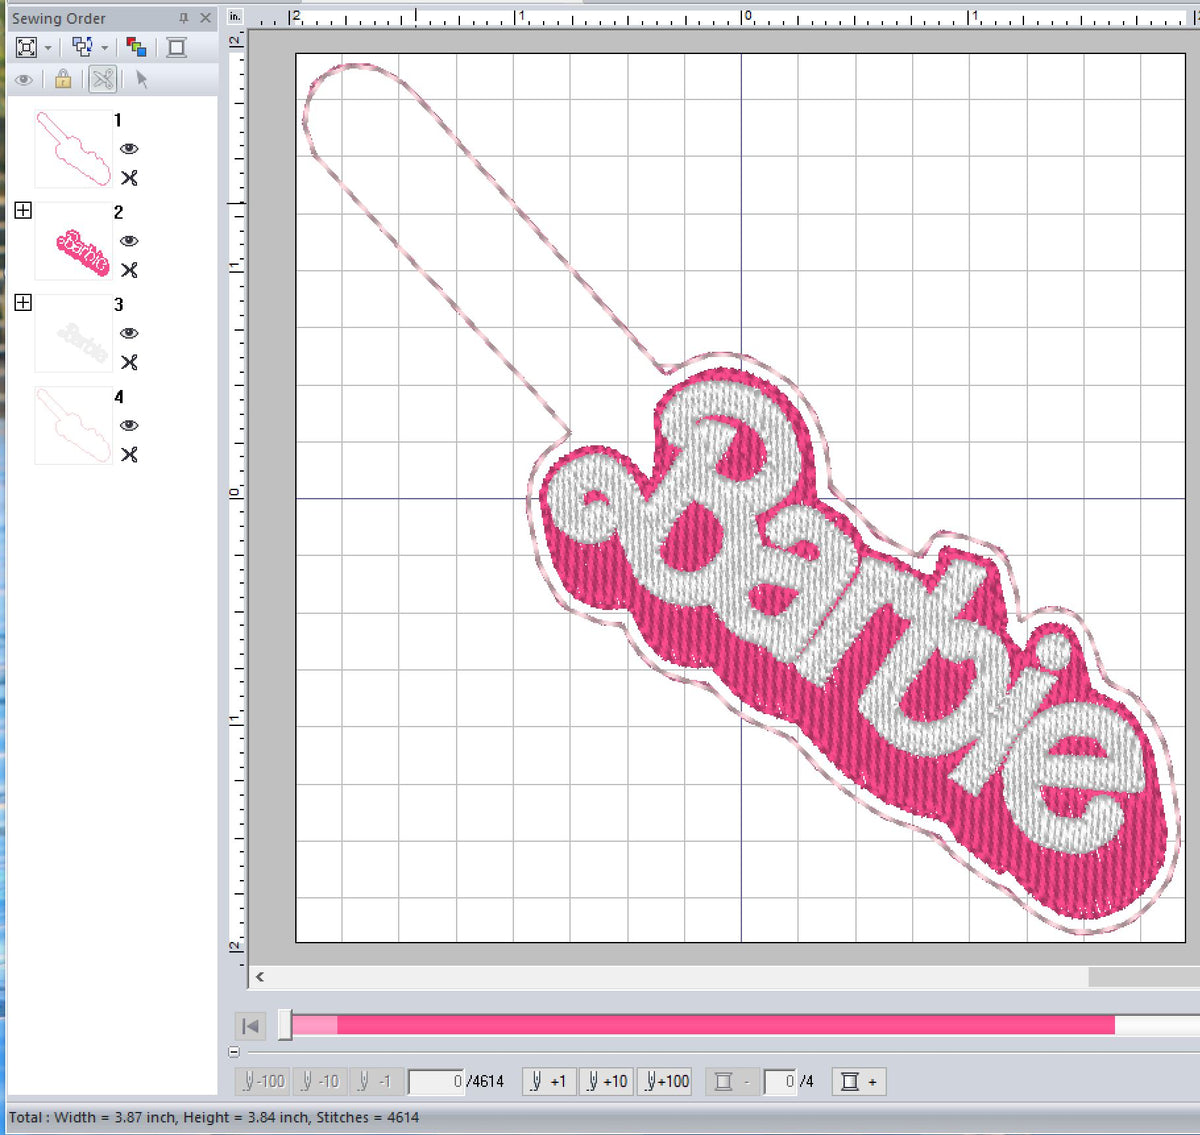Click the horizontal scrollbar thumb
1200x1135 pixels.
pyautogui.click(x=1144, y=977)
